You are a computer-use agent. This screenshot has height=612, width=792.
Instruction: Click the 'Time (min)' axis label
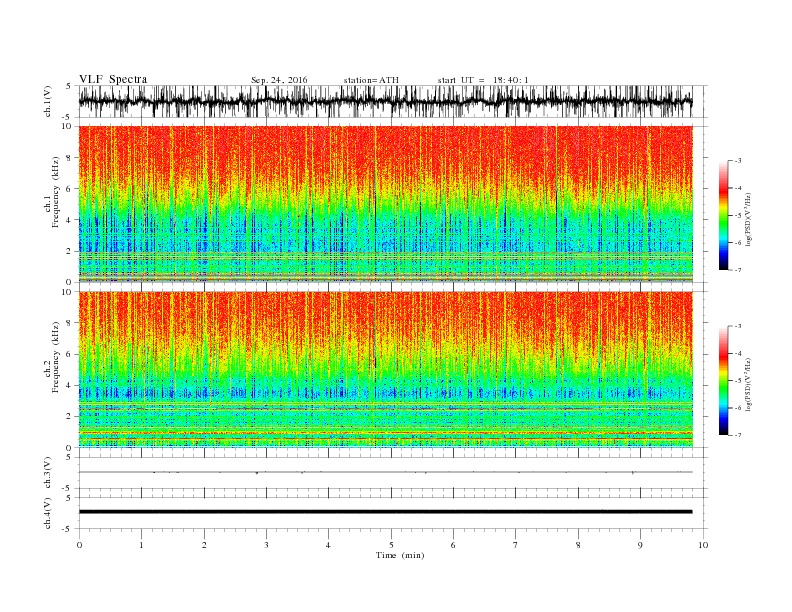pos(400,555)
